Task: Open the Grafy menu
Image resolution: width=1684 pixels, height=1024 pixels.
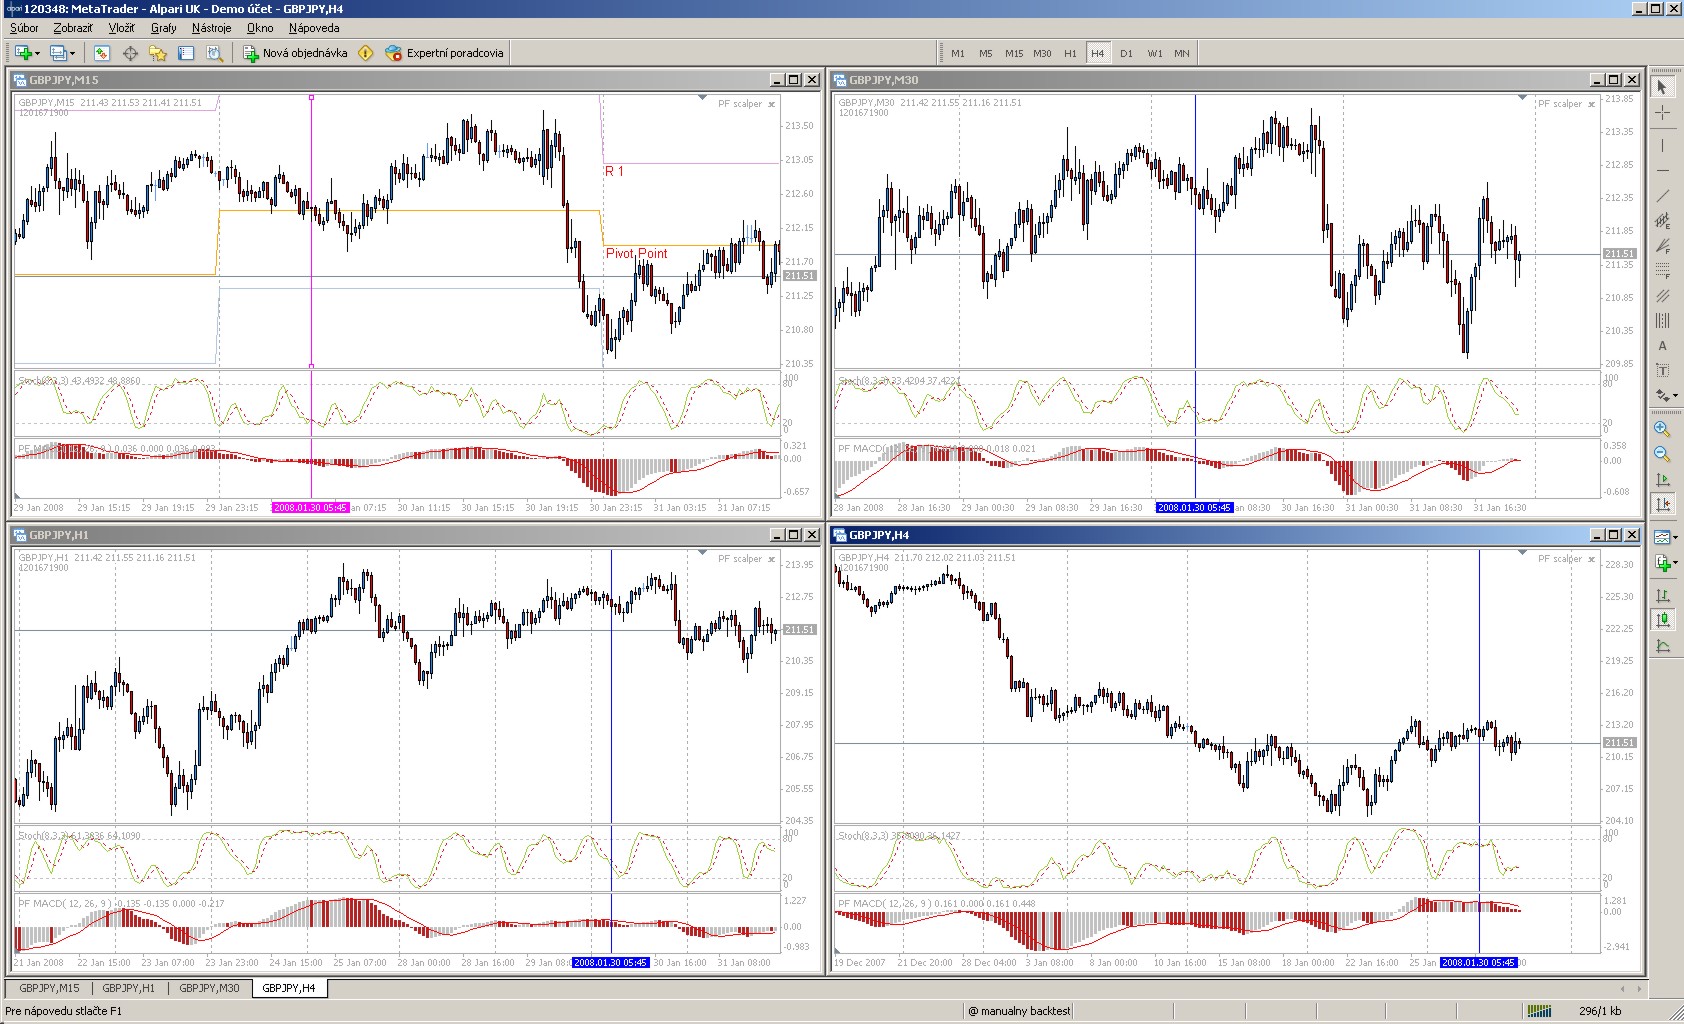Action: coord(163,28)
